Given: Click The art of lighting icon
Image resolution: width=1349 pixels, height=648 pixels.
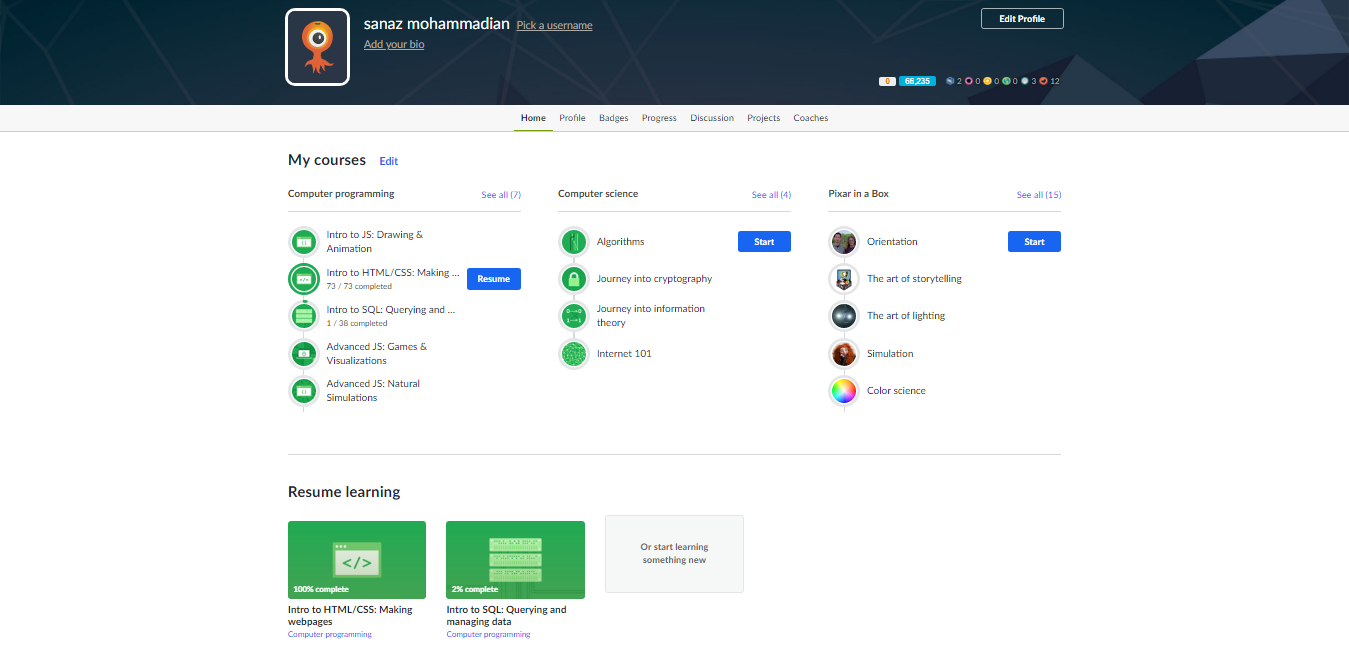Looking at the screenshot, I should [844, 316].
